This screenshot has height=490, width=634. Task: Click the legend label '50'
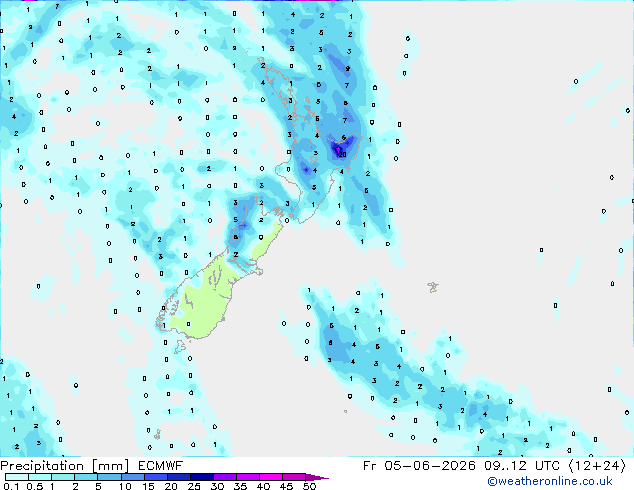309,486
